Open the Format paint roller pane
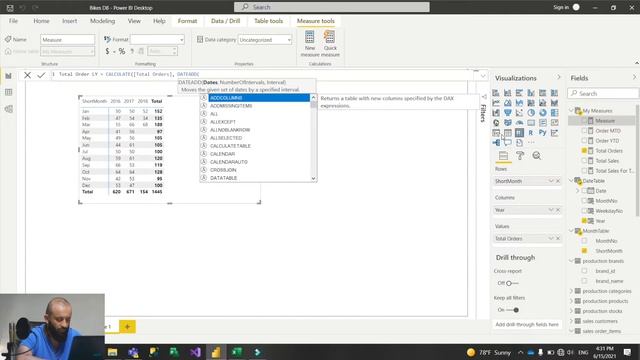The height and width of the screenshot is (360, 640). click(x=520, y=156)
